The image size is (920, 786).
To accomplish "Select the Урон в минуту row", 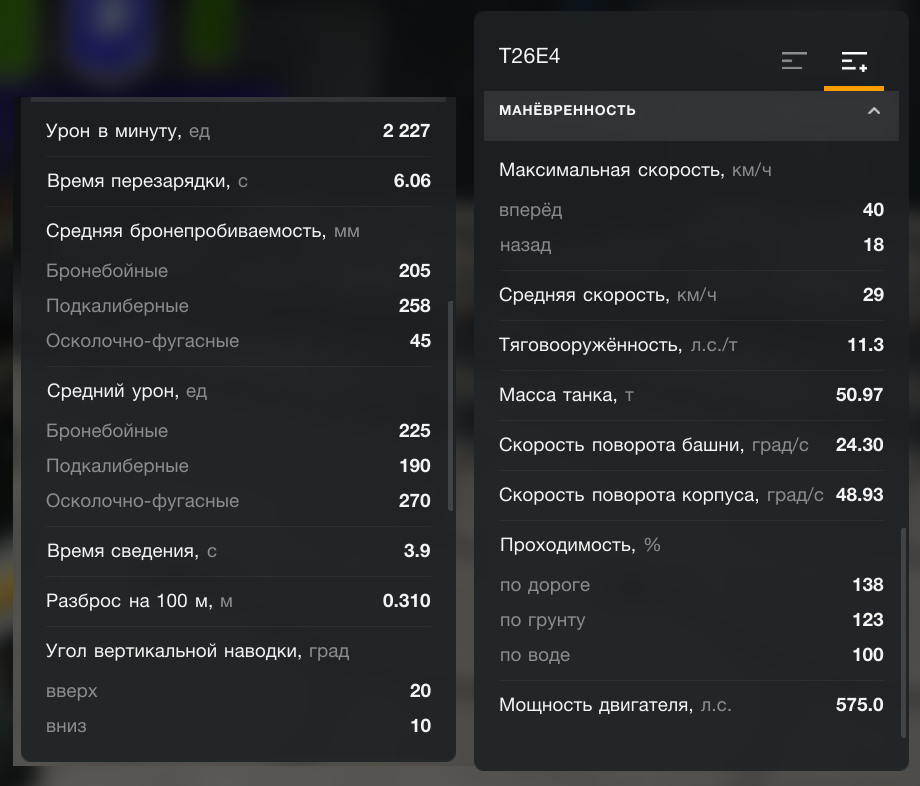I will tap(238, 131).
